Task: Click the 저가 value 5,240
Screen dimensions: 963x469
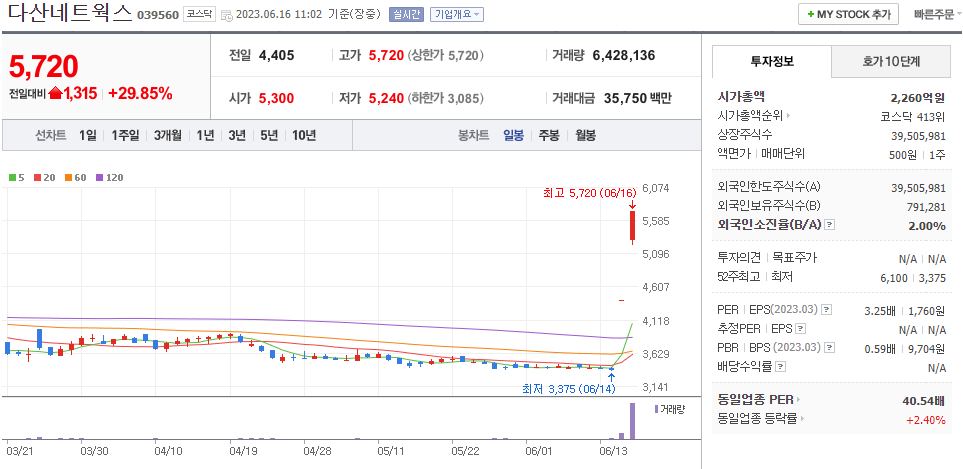Action: [386, 98]
